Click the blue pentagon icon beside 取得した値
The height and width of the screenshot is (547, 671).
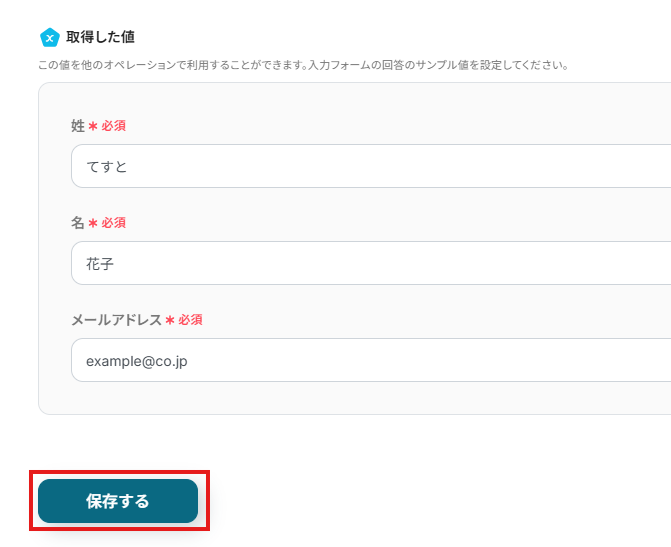tap(49, 38)
